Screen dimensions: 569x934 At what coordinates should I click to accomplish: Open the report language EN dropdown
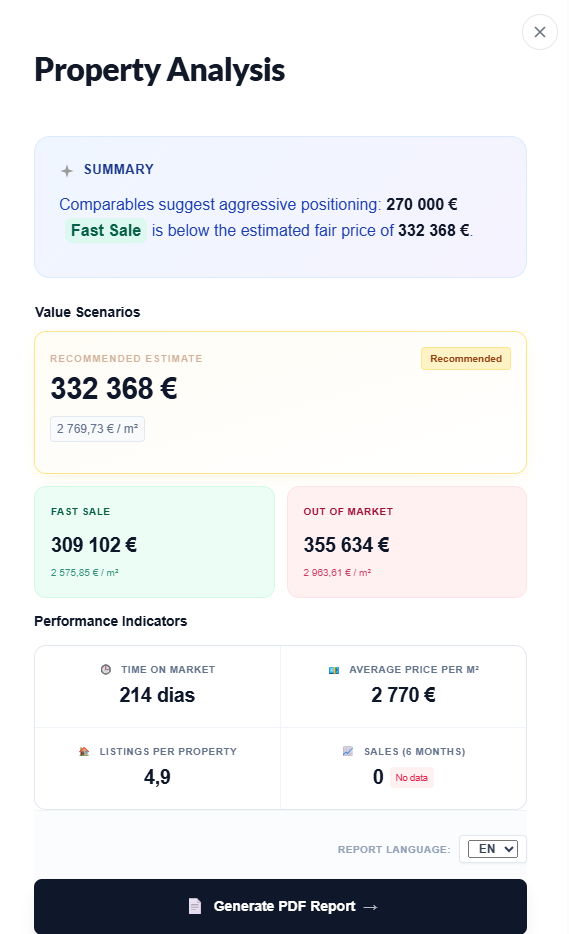tap(493, 849)
